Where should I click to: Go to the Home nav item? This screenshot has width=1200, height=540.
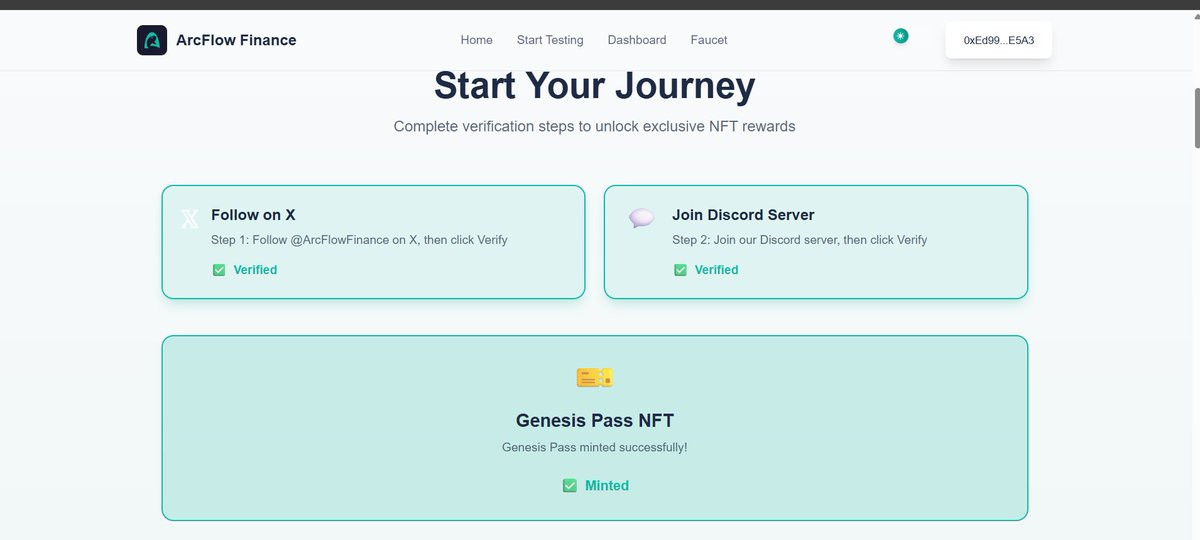[x=476, y=40]
